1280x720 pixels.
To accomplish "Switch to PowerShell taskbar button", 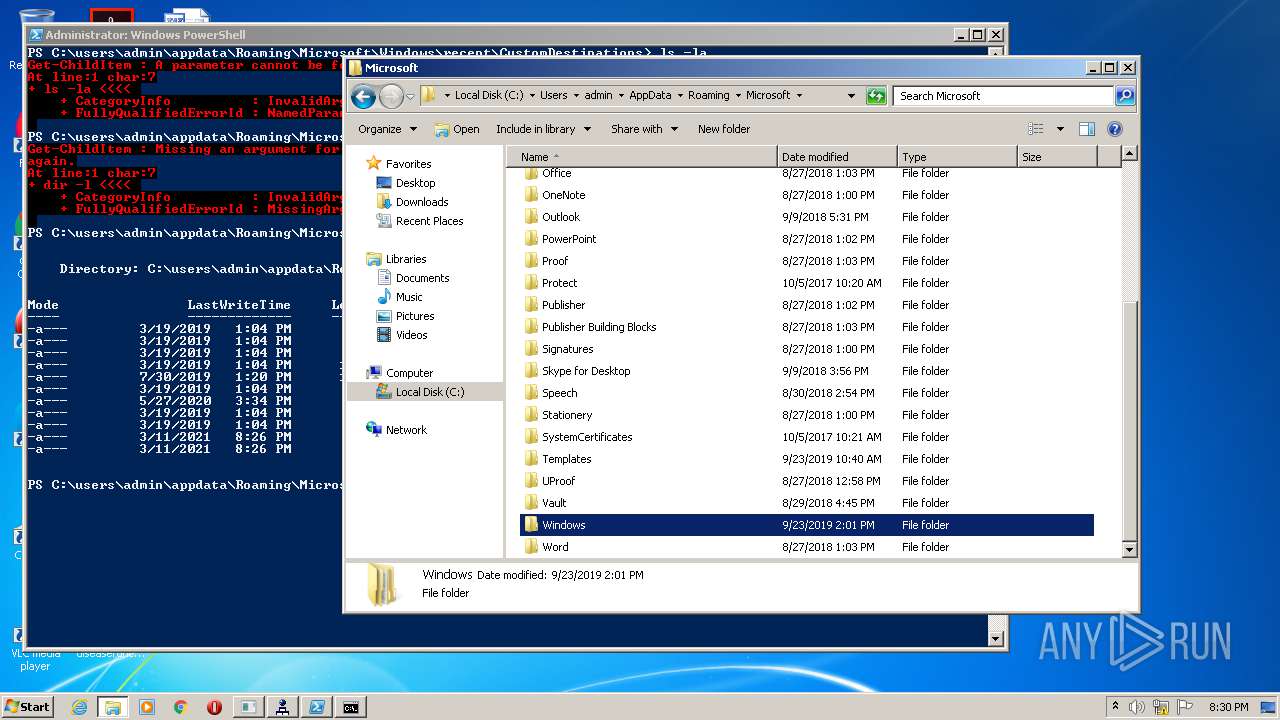I will click(x=316, y=707).
